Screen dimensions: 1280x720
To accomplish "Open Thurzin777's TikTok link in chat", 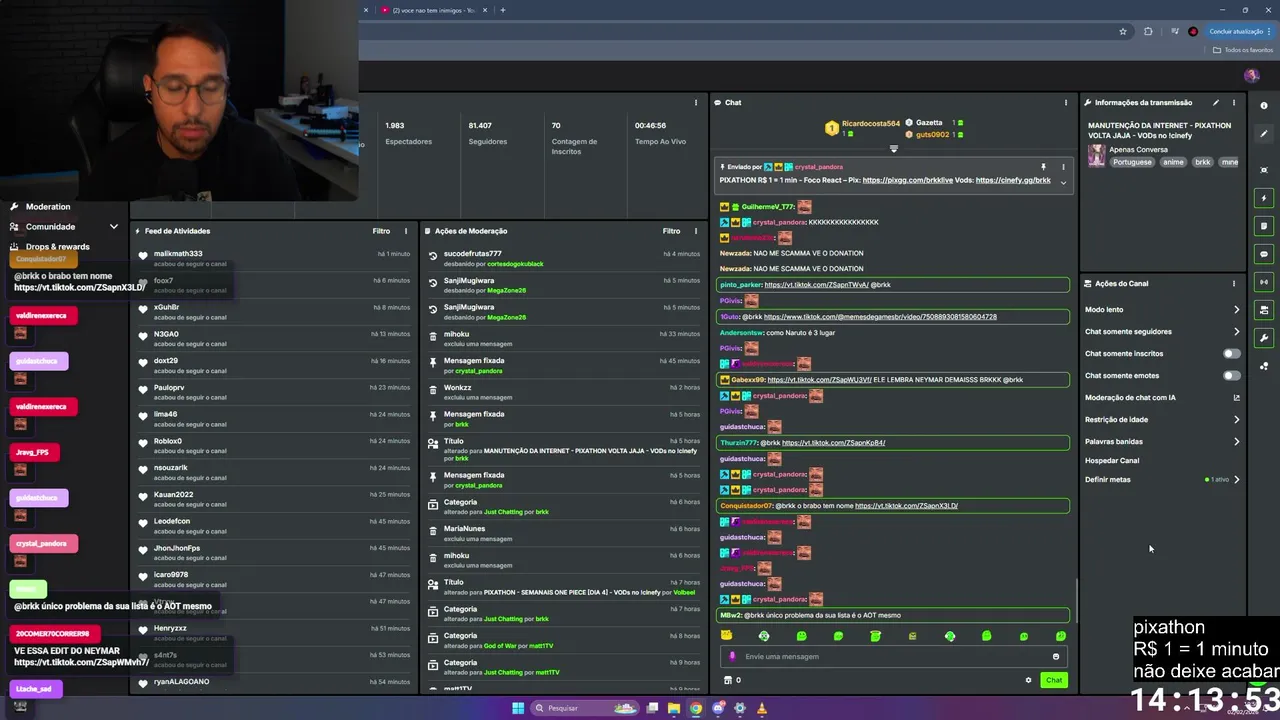I will click(833, 443).
